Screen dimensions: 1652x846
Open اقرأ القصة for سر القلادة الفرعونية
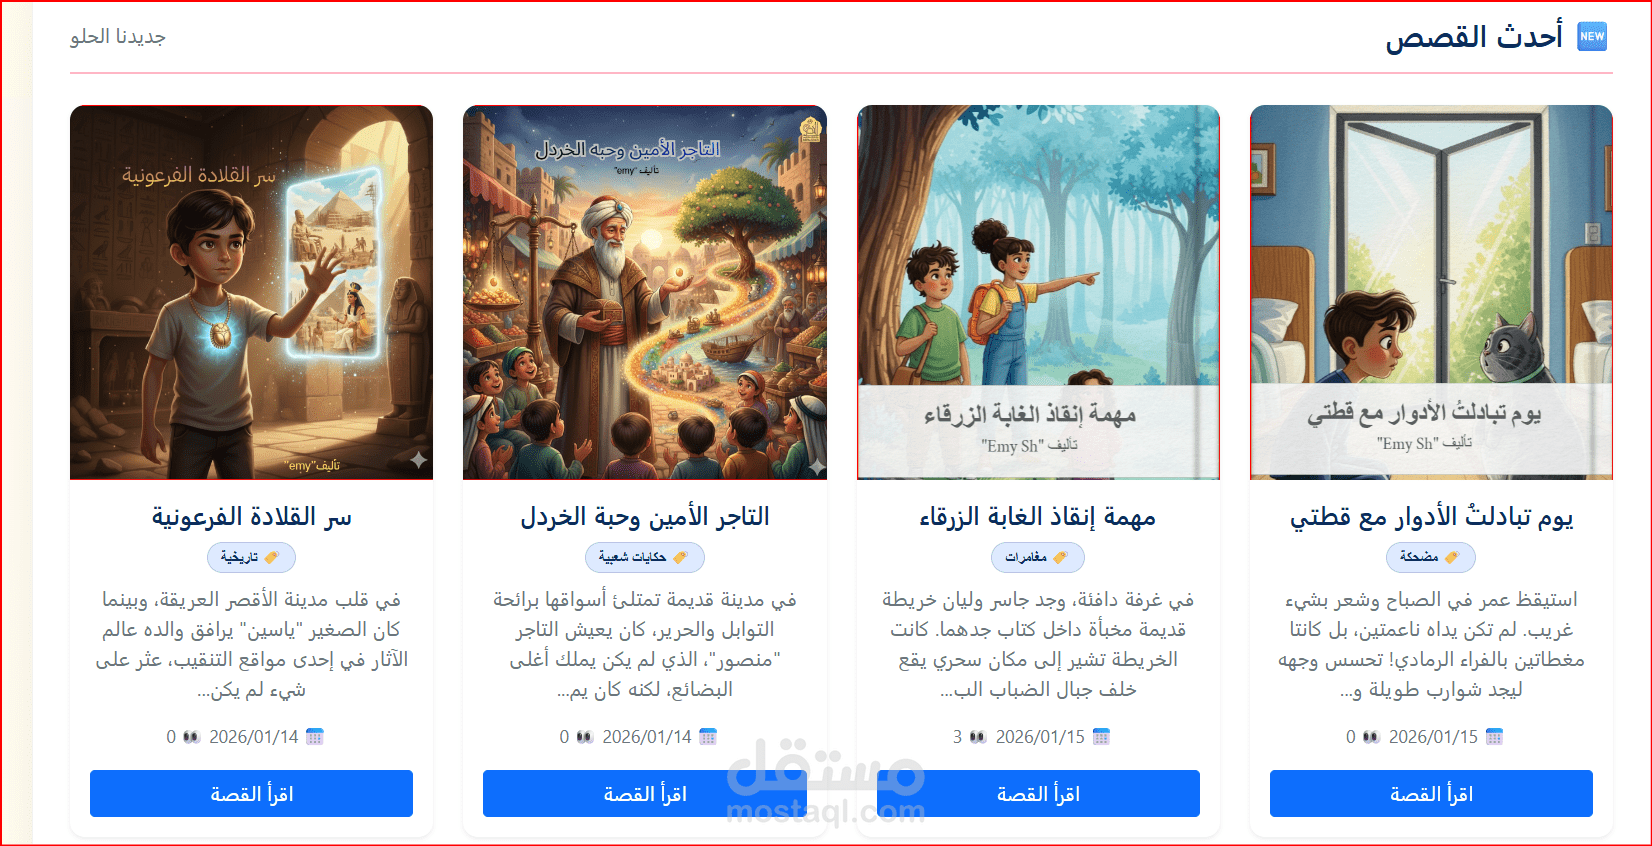tap(251, 794)
